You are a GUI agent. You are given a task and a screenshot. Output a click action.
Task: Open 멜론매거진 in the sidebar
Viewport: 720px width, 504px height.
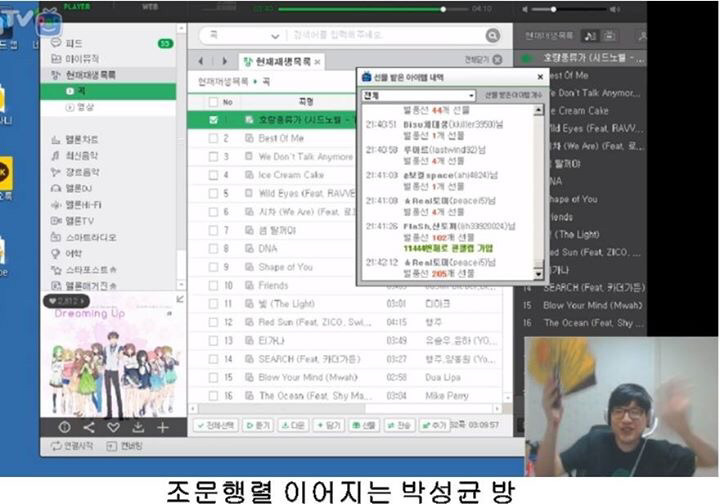pyautogui.click(x=84, y=286)
